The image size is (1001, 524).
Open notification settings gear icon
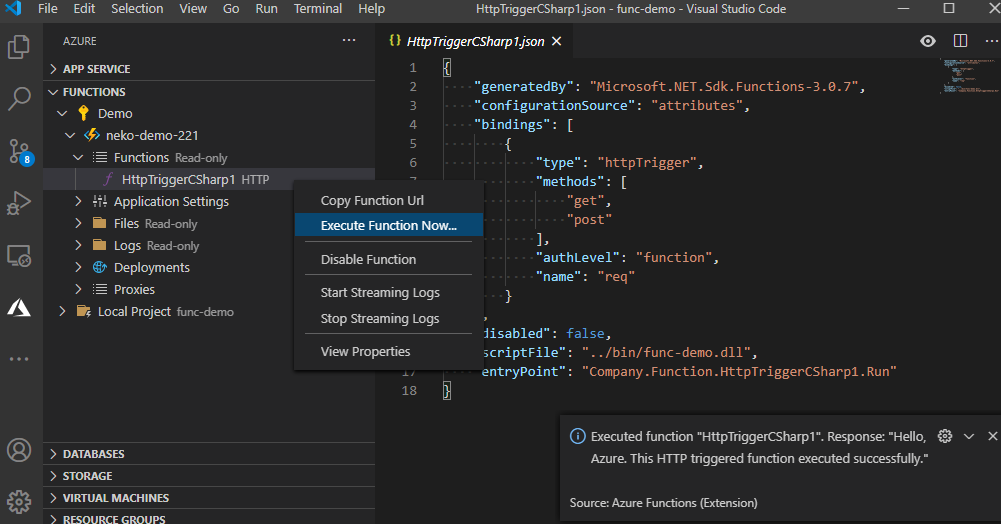click(945, 436)
